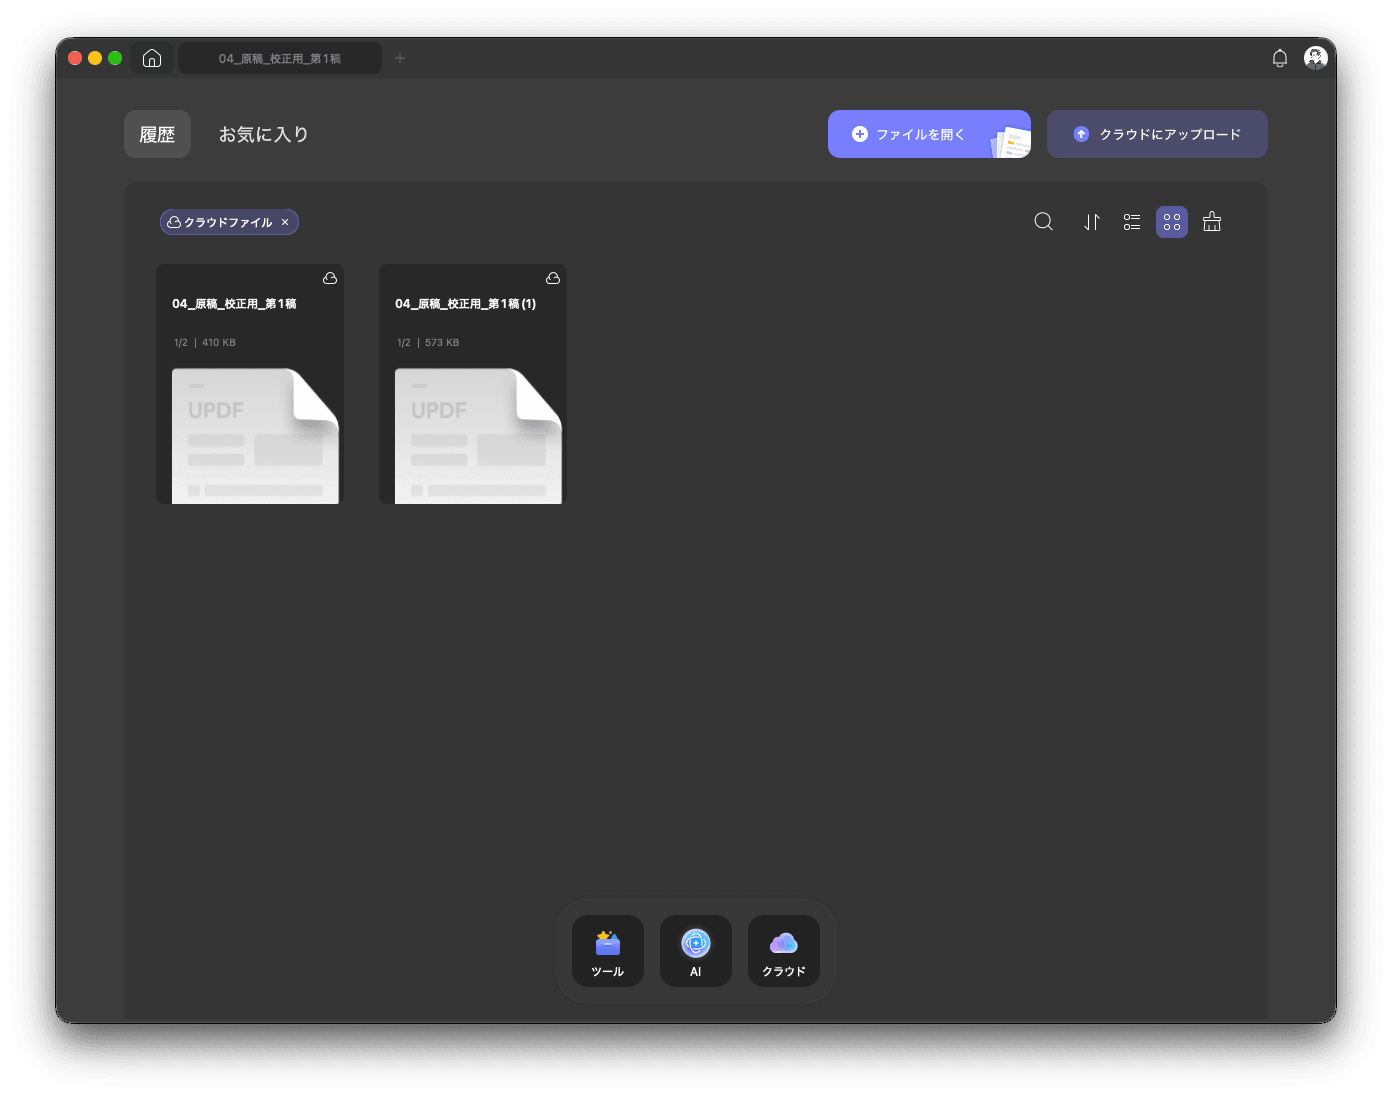Add a new tab with plus icon
The height and width of the screenshot is (1097, 1392).
[x=400, y=58]
